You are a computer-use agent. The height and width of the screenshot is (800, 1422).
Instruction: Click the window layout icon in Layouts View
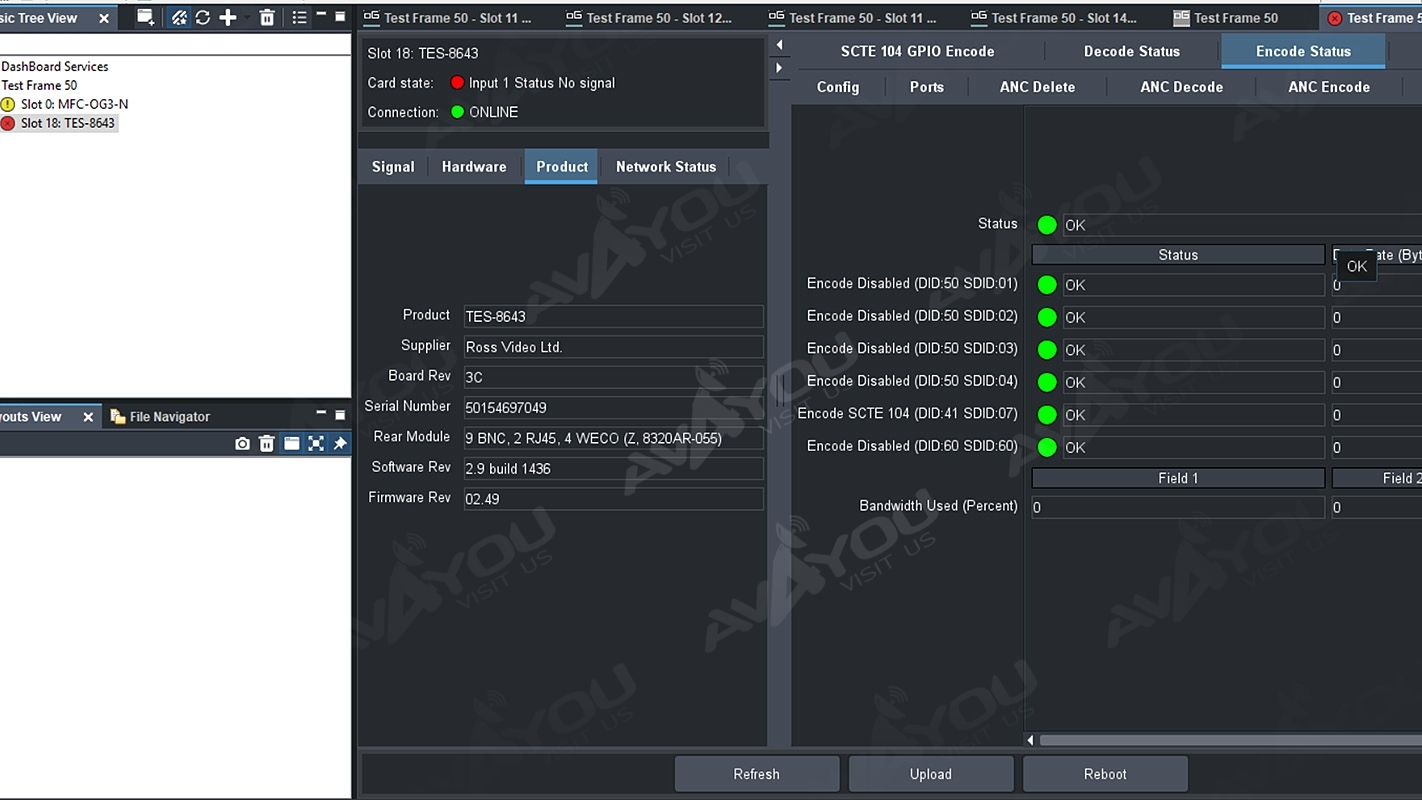tap(291, 443)
